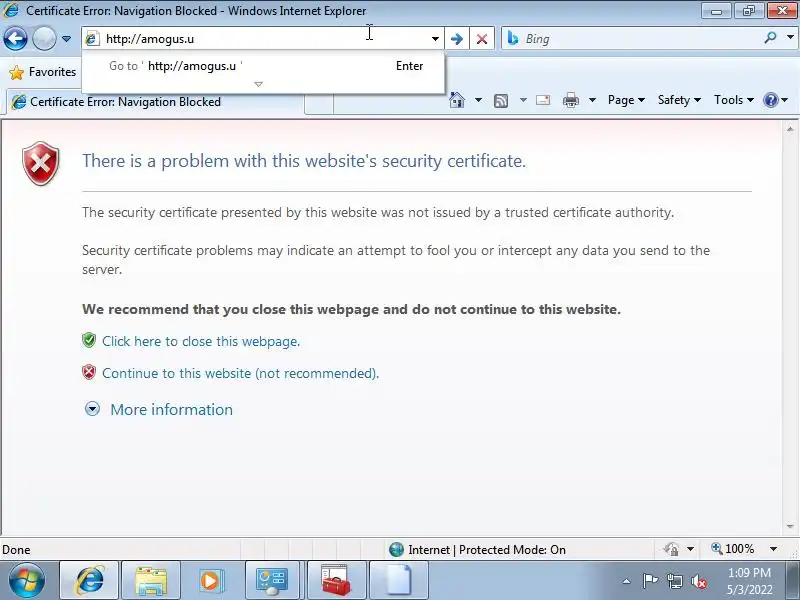Viewport: 800px width, 600px height.
Task: Click the page scrollbar down arrow
Action: click(x=790, y=526)
